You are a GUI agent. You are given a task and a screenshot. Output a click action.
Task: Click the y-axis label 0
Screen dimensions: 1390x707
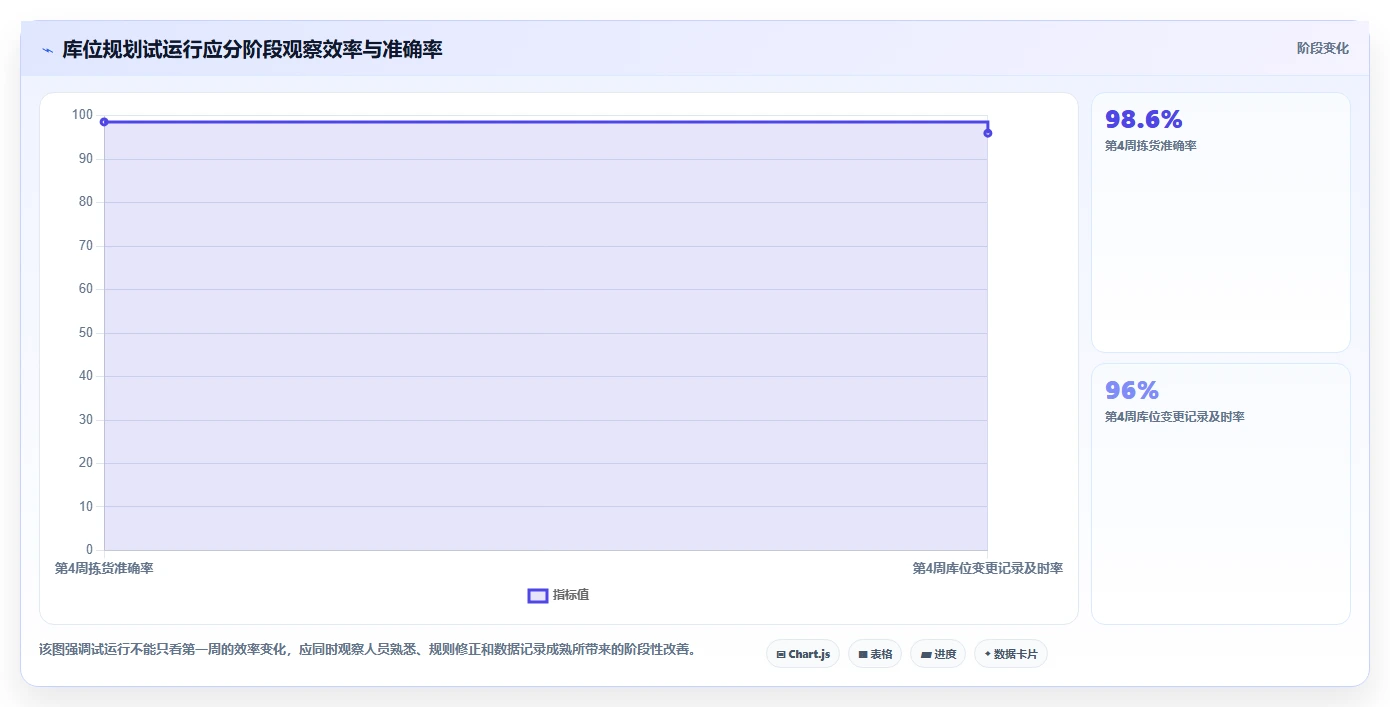point(89,550)
